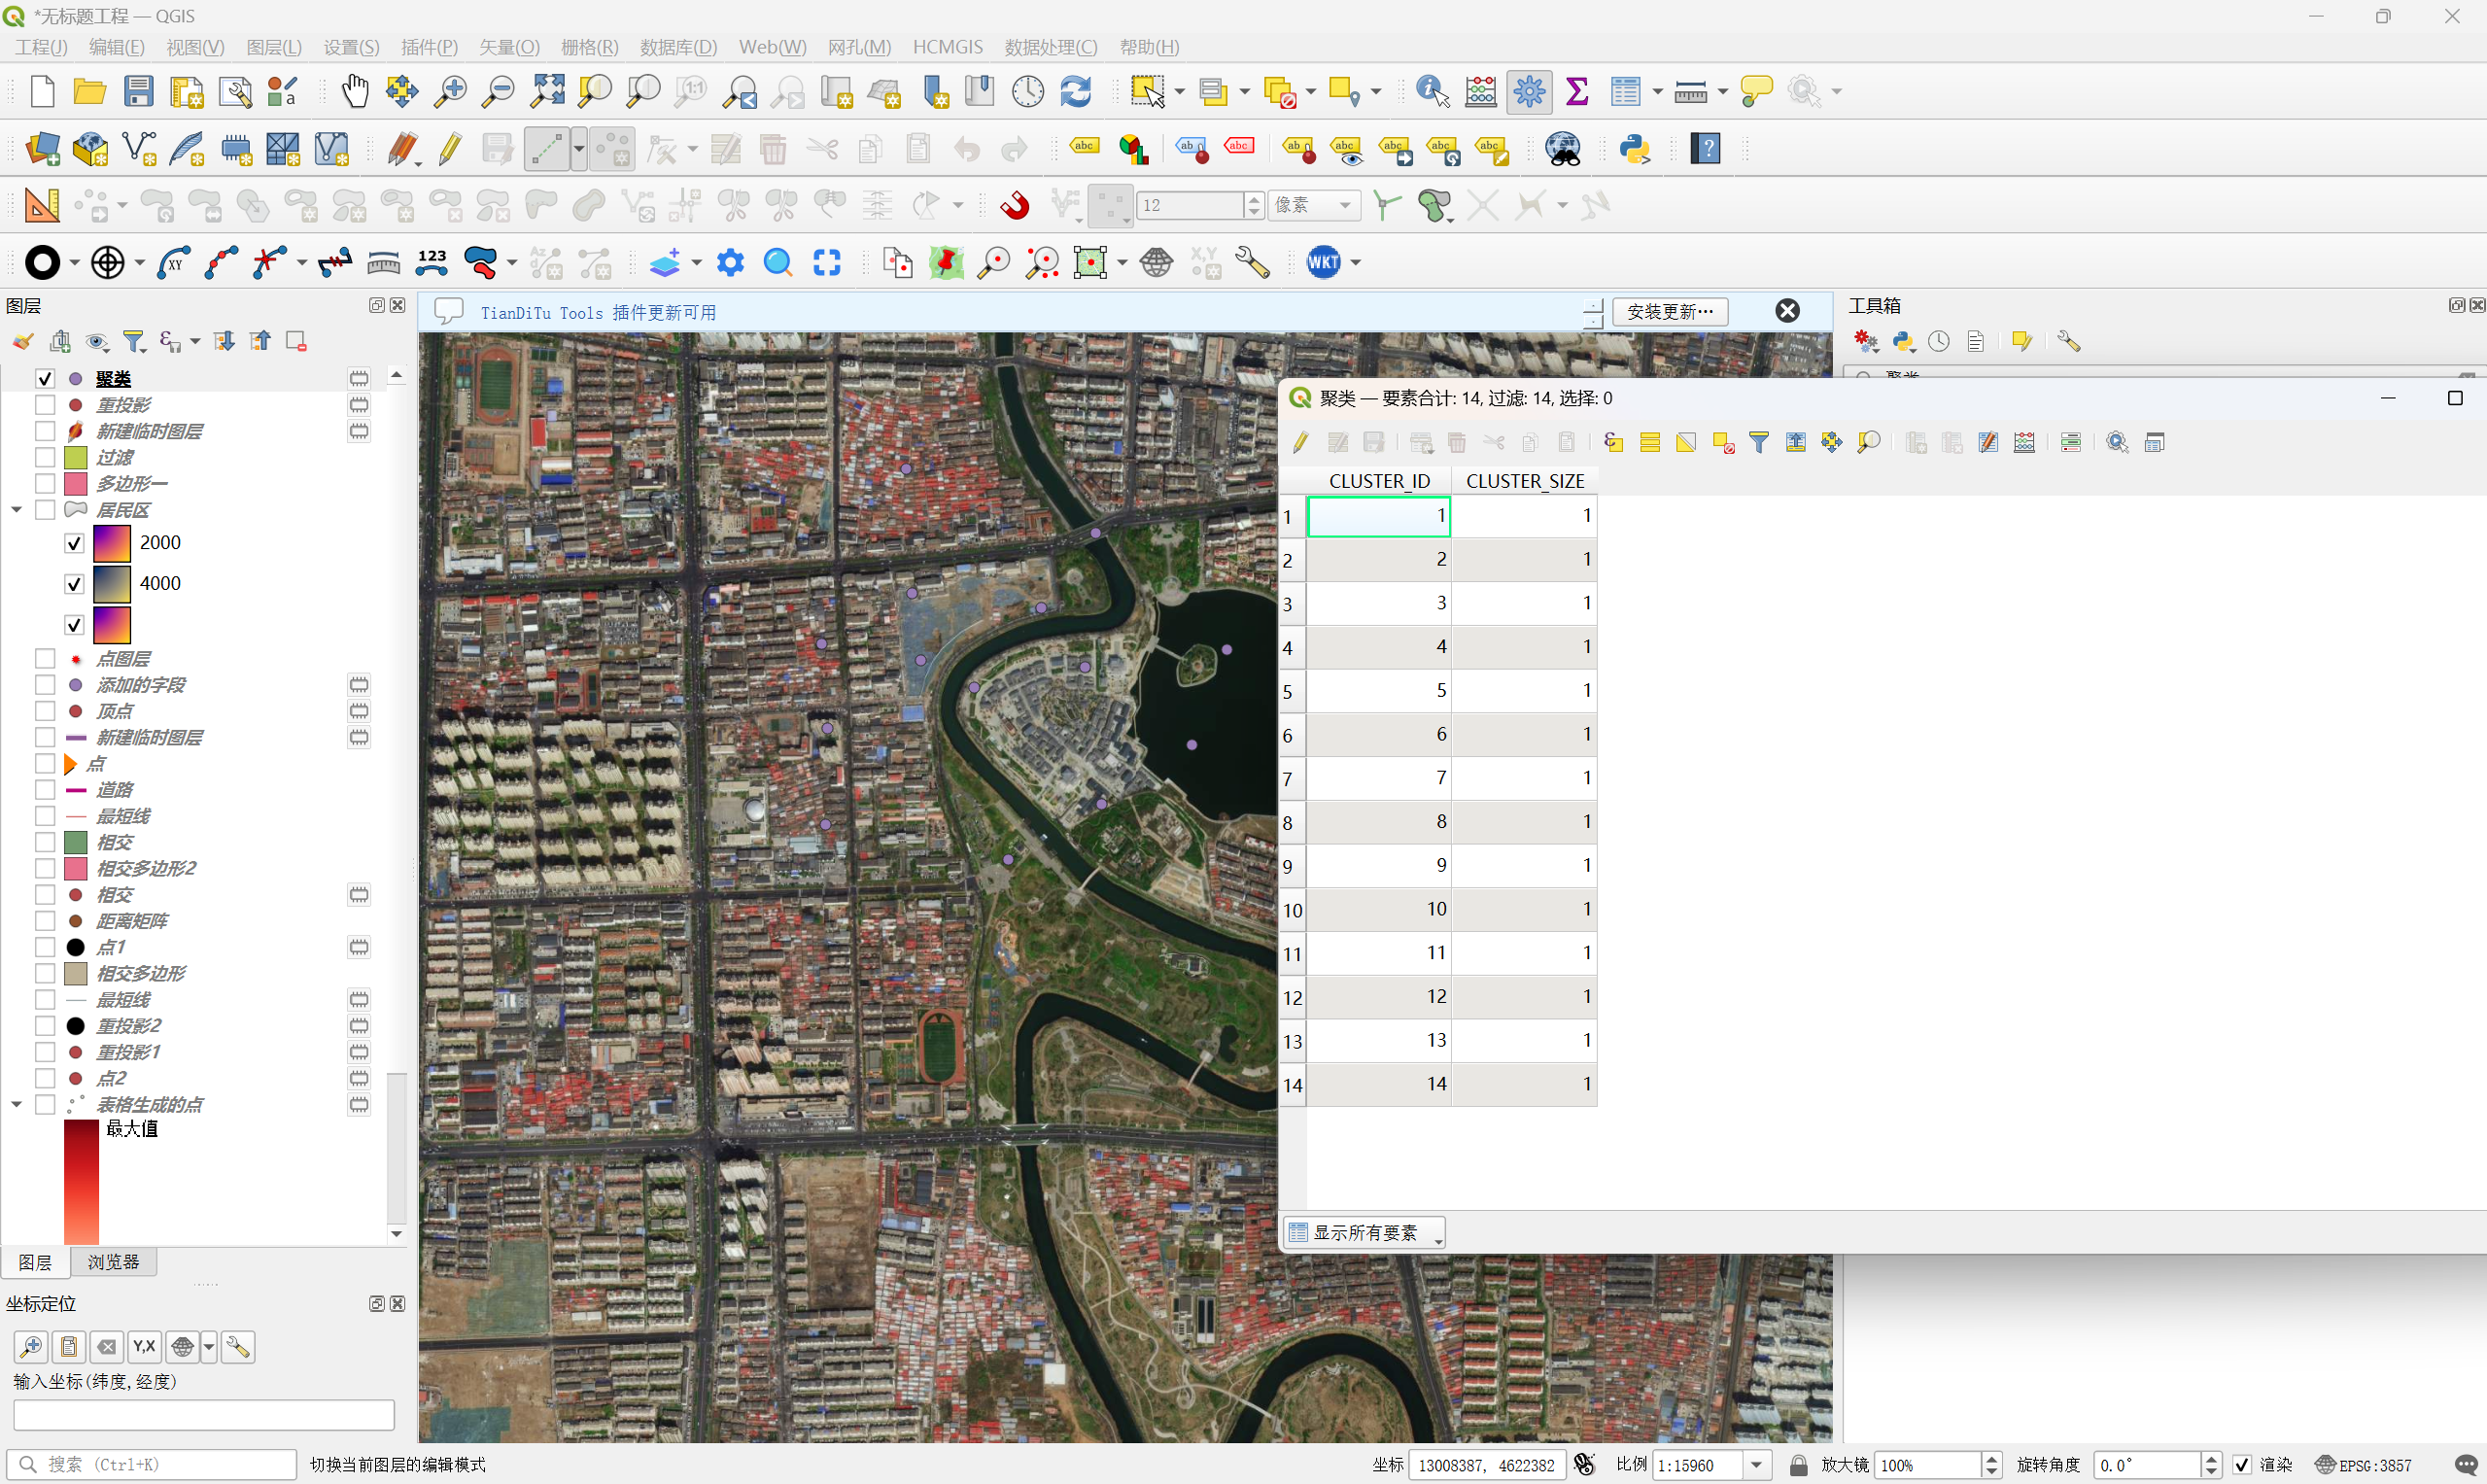The image size is (2487, 1484).
Task: Open the 矢量(O) menu
Action: [x=508, y=47]
